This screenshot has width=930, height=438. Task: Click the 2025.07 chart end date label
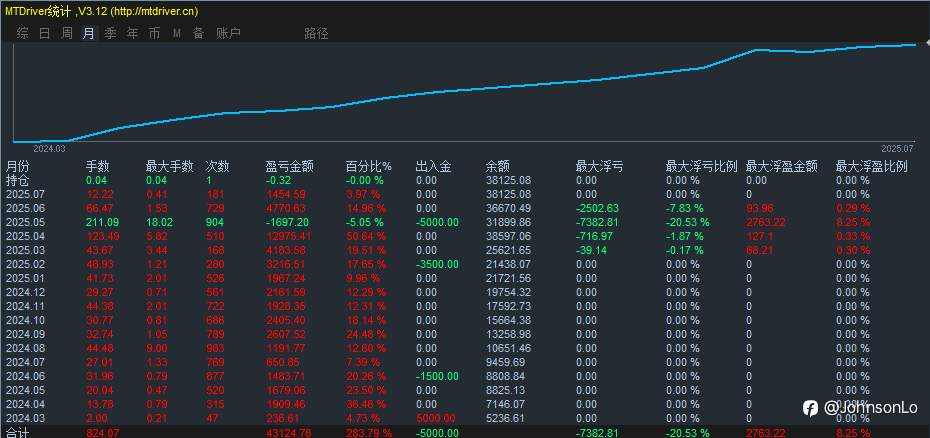898,148
